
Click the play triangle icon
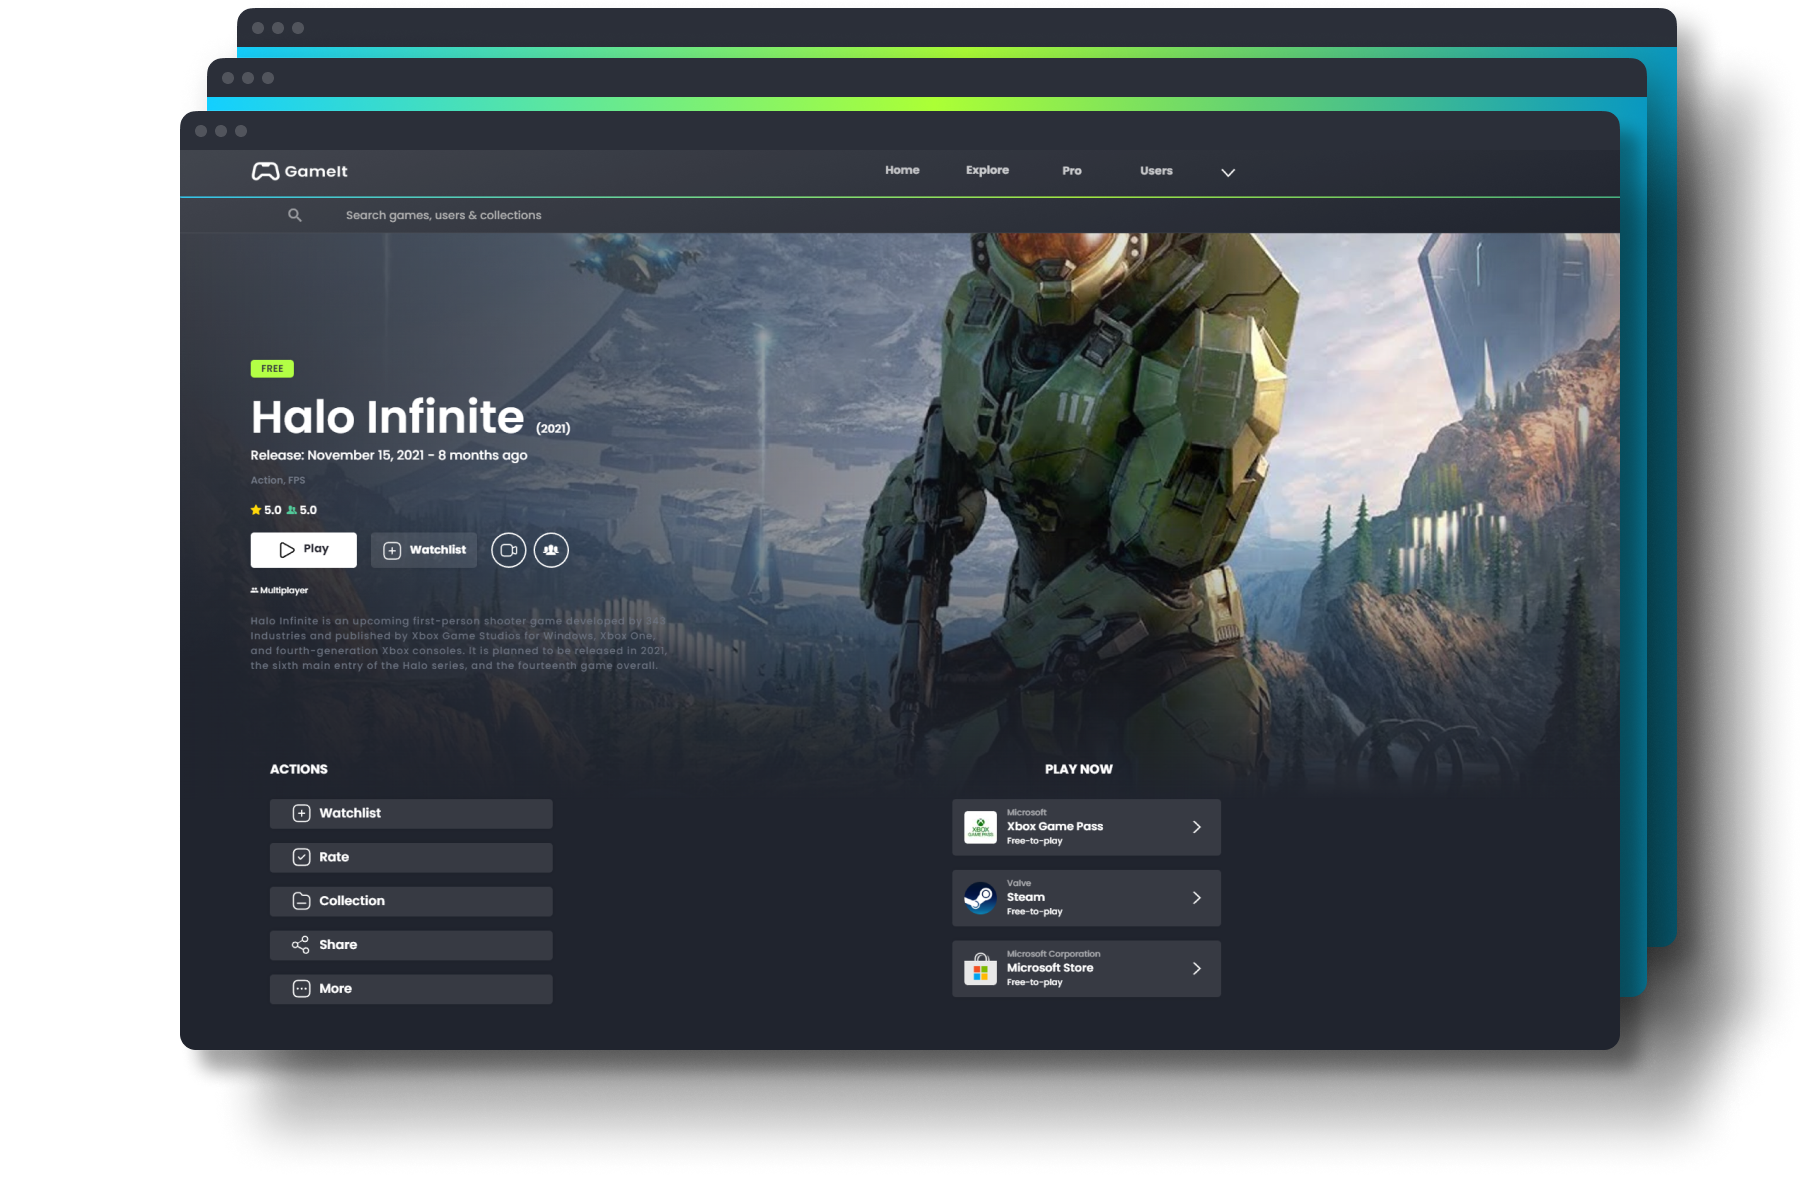[287, 550]
